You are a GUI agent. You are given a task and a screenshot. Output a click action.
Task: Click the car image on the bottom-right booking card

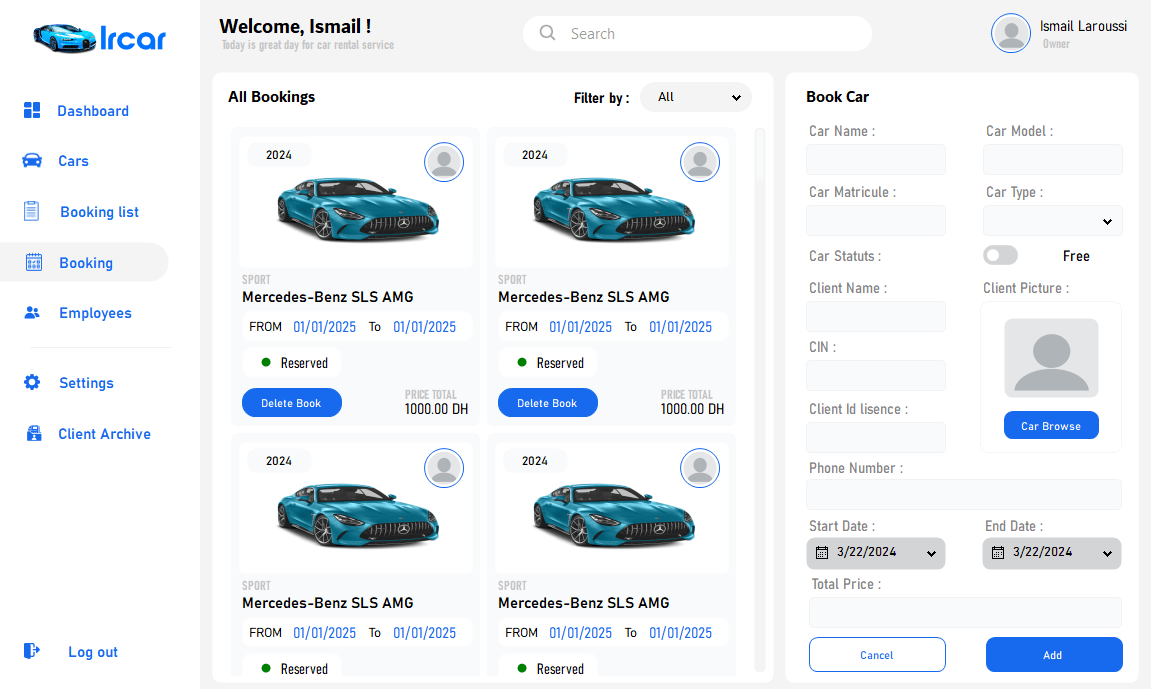614,515
